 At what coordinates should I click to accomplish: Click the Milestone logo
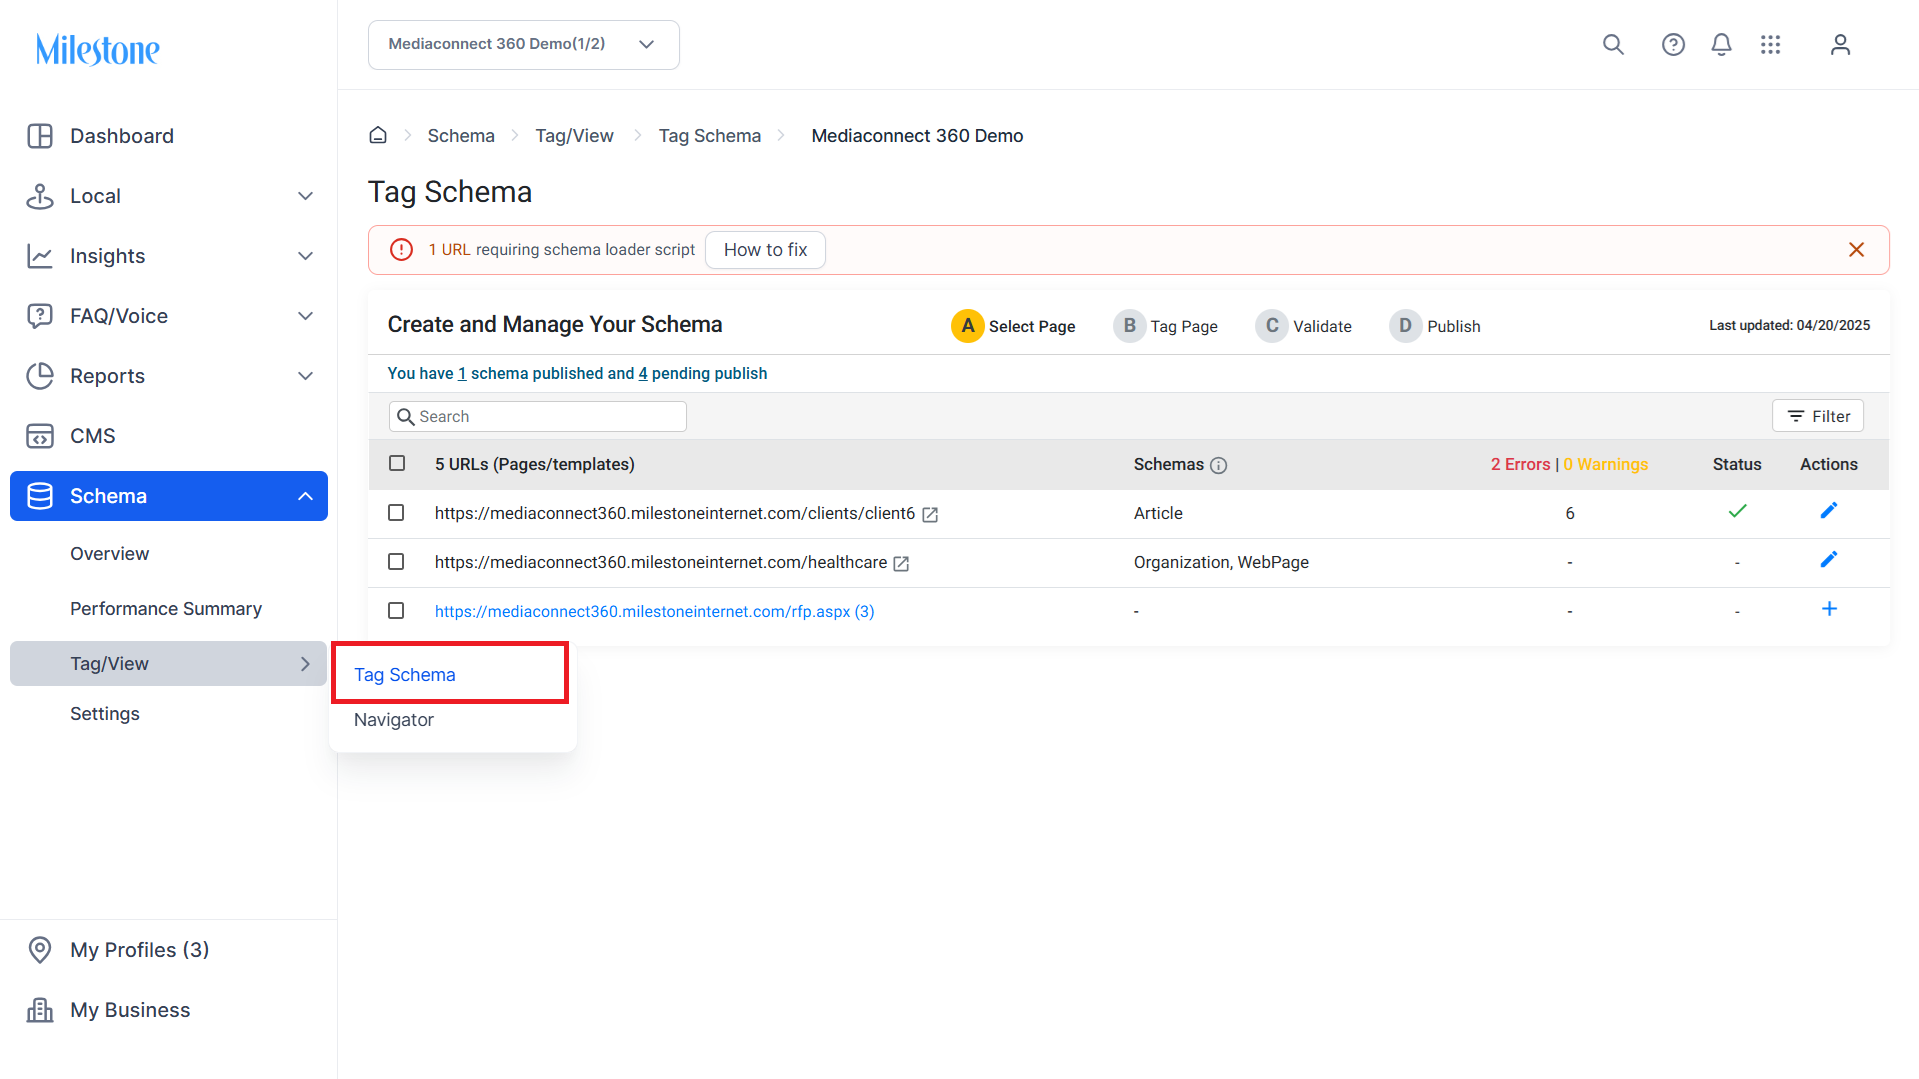(97, 49)
